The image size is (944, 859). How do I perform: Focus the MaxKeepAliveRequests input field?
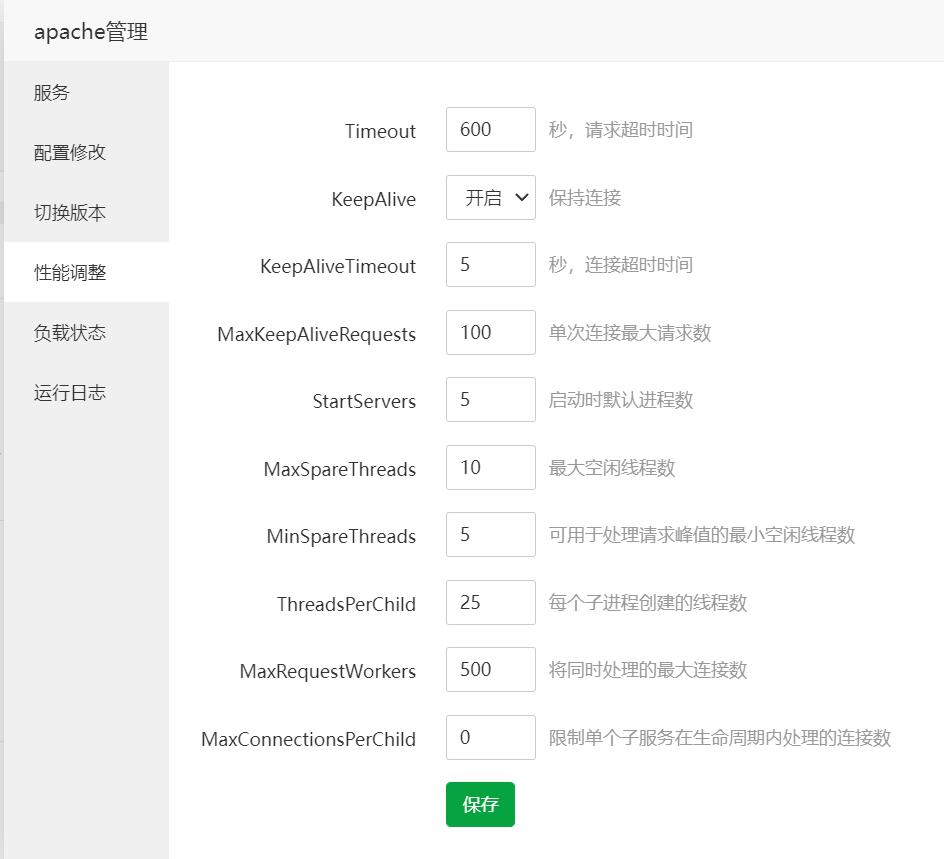pyautogui.click(x=491, y=332)
